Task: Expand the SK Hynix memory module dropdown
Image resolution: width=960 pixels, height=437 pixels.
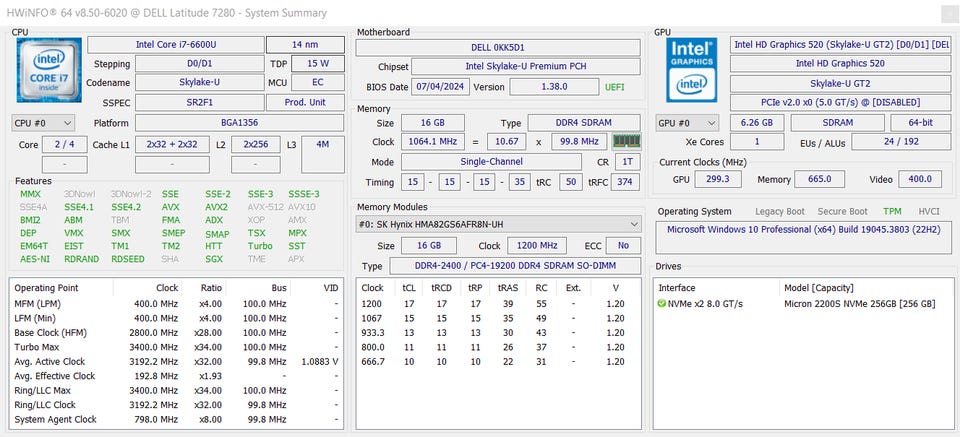Action: pos(498,225)
